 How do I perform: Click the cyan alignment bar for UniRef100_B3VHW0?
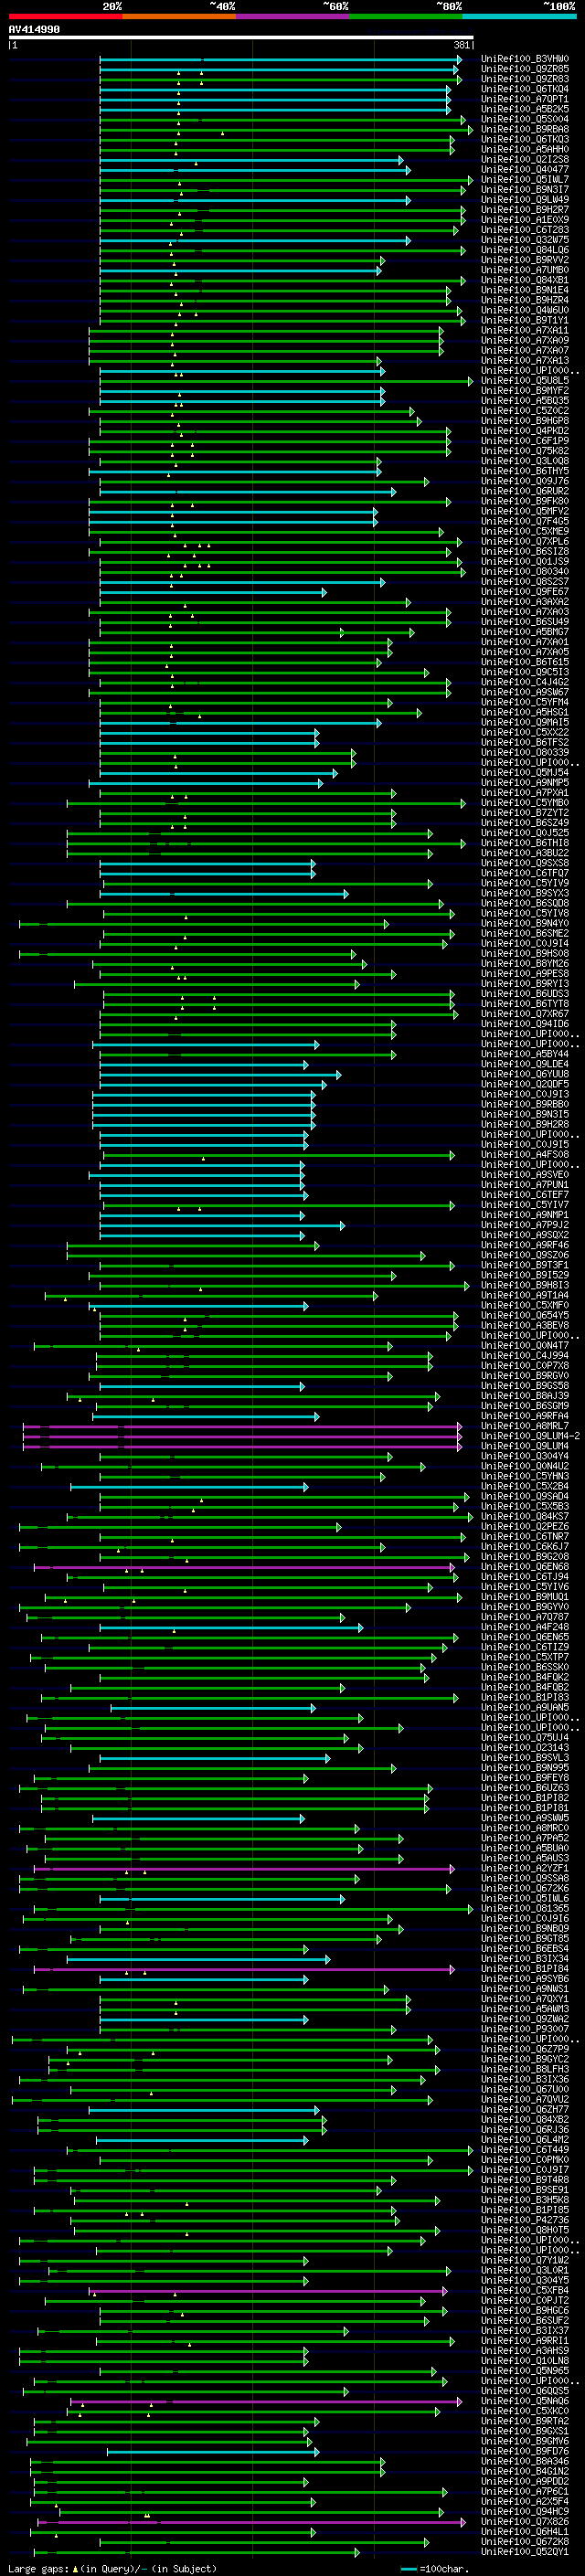pyautogui.click(x=280, y=59)
